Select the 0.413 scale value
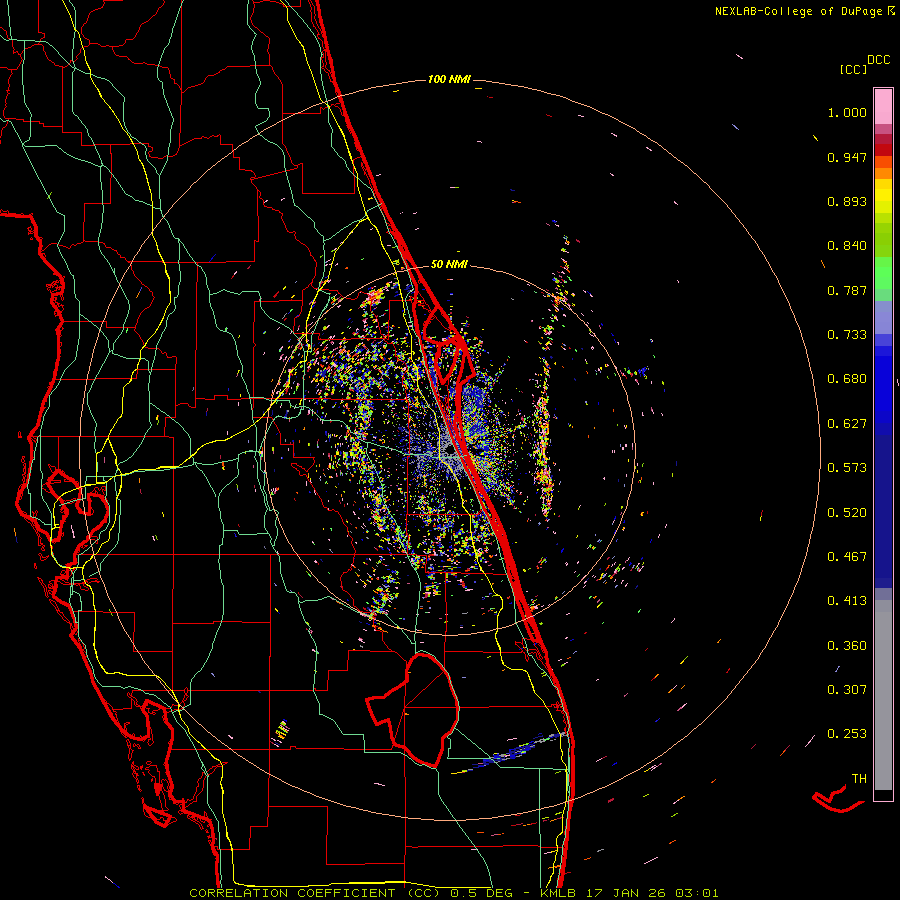 click(847, 601)
